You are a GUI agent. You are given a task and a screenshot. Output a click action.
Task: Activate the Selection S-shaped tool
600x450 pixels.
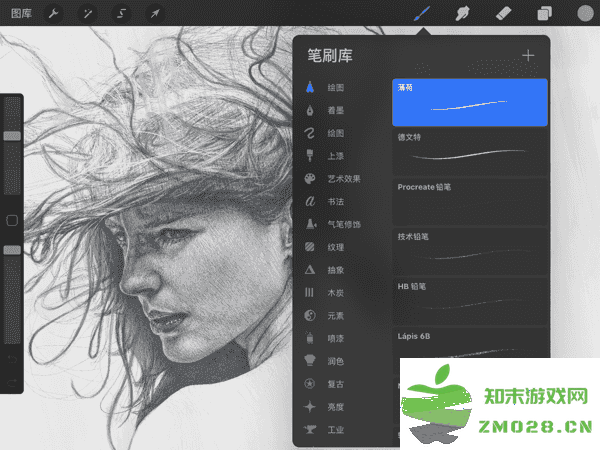click(122, 13)
